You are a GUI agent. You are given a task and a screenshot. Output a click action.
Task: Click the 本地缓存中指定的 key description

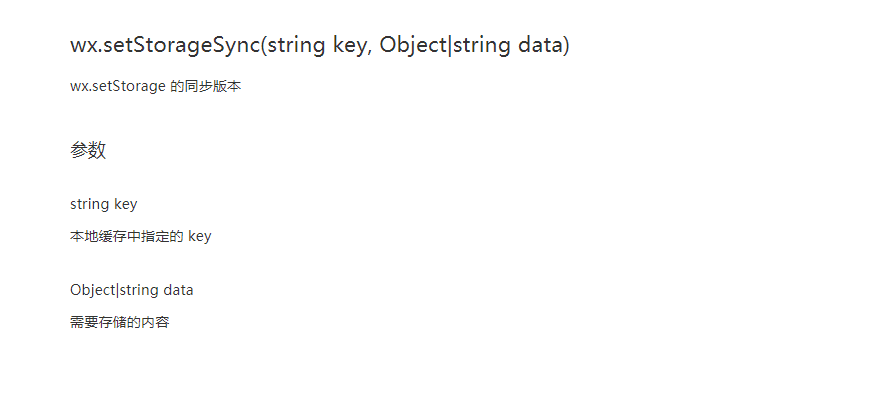(140, 236)
